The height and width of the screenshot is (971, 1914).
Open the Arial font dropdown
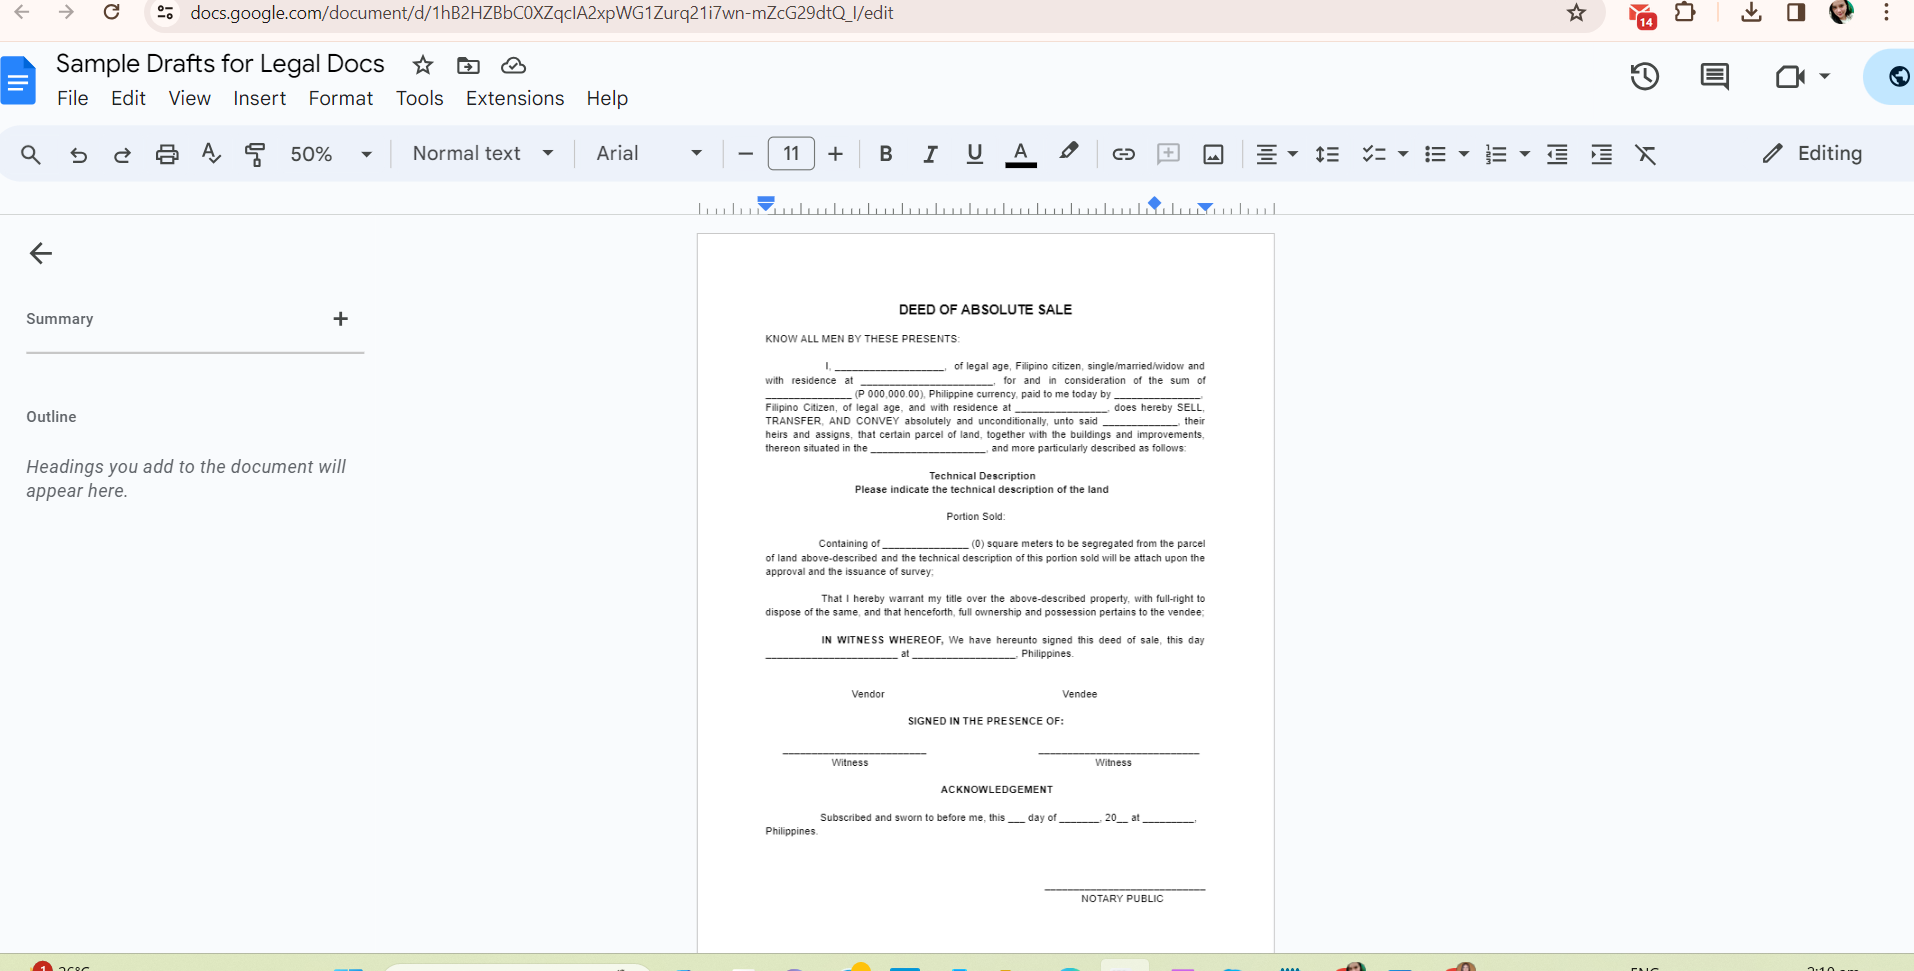[649, 154]
